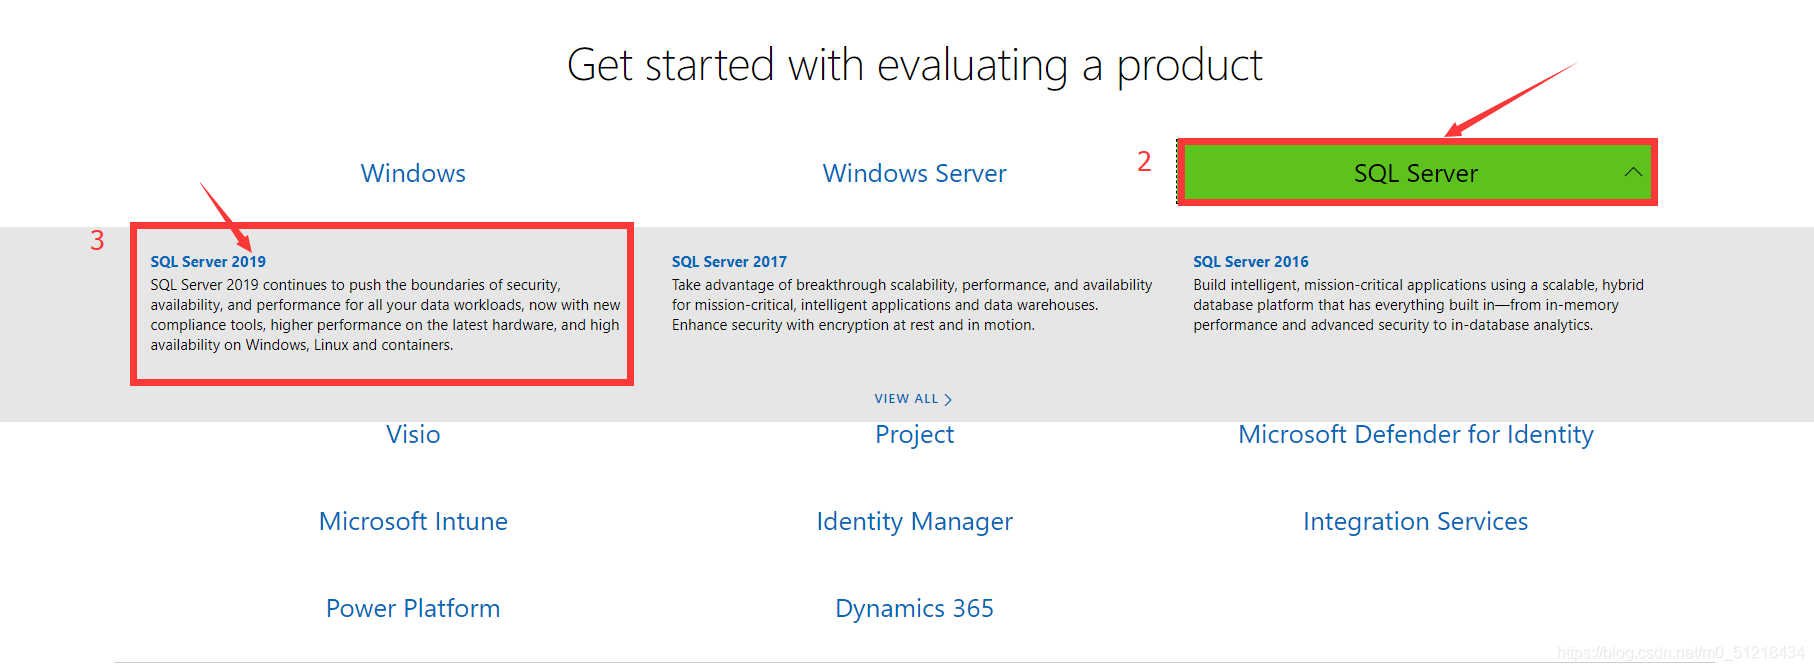Expand the Windows product category
The height and width of the screenshot is (671, 1814).
click(x=413, y=173)
